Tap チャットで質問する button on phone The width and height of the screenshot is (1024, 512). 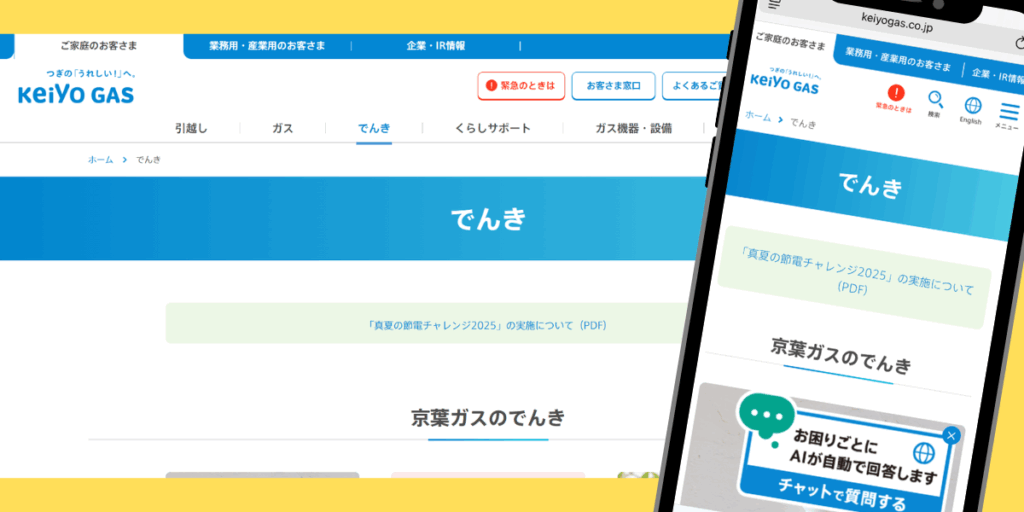841,493
